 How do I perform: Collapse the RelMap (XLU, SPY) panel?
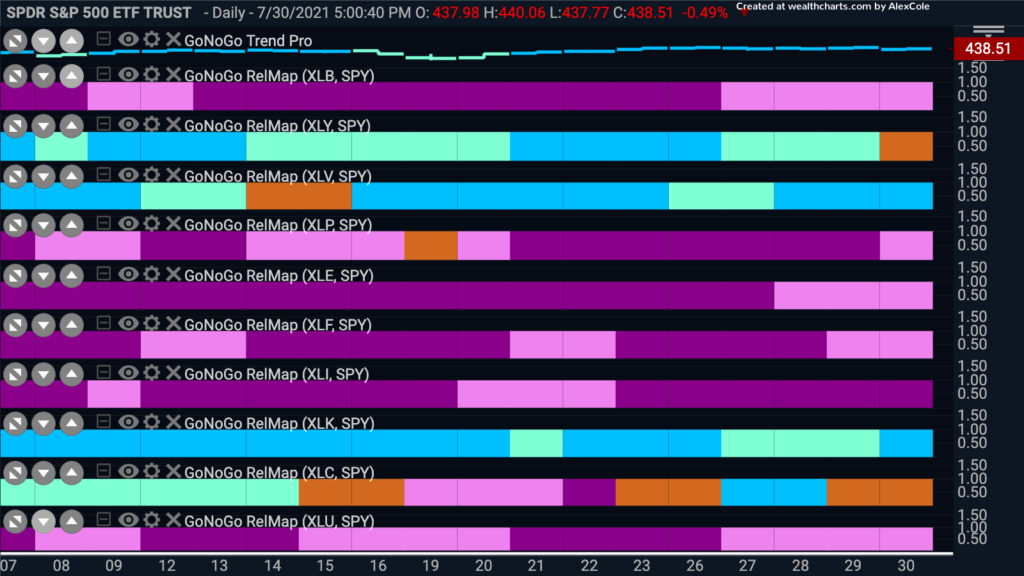click(103, 519)
